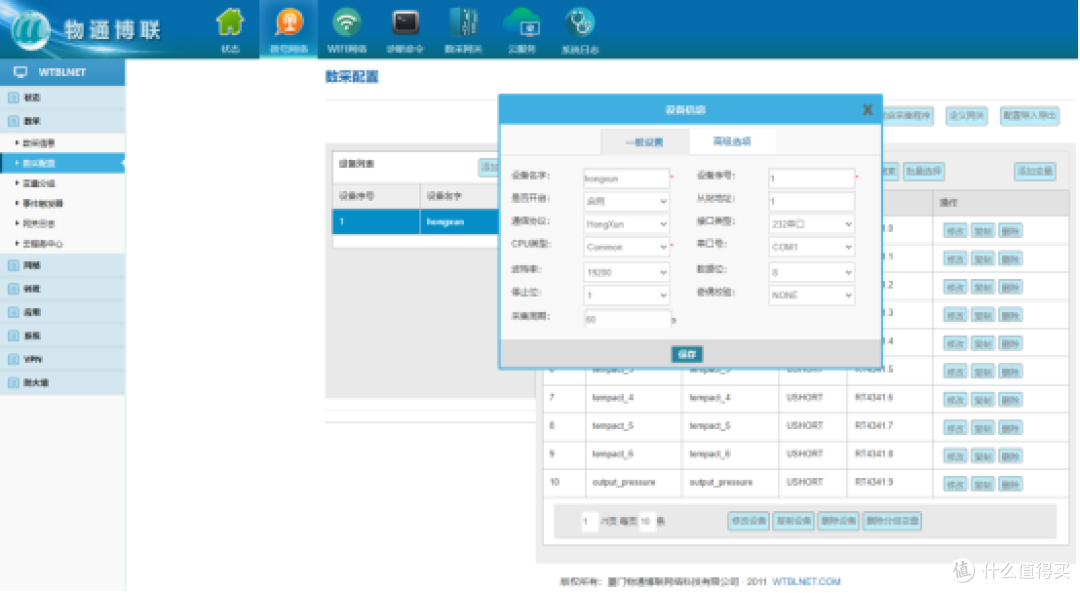Save the device settings dialog
This screenshot has height=593, width=1080.
pyautogui.click(x=687, y=354)
